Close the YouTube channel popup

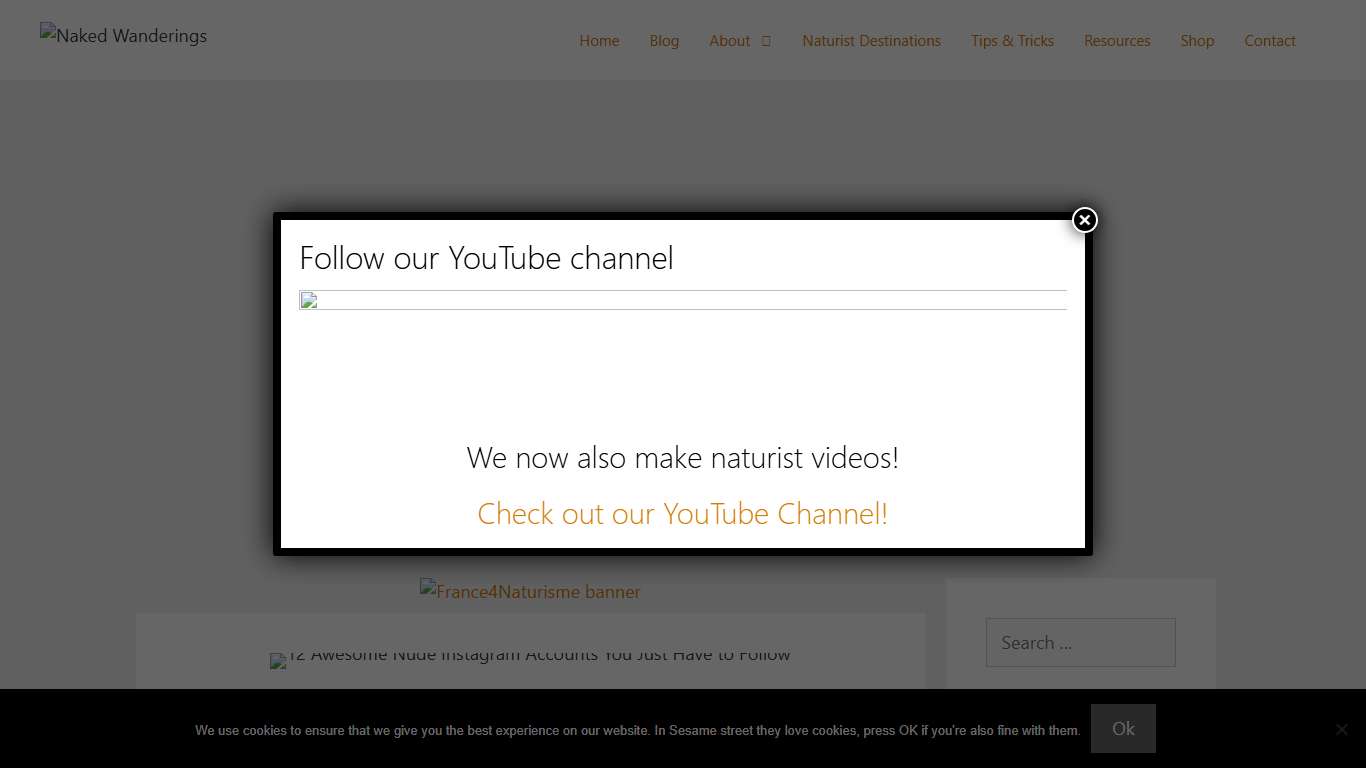1085,220
